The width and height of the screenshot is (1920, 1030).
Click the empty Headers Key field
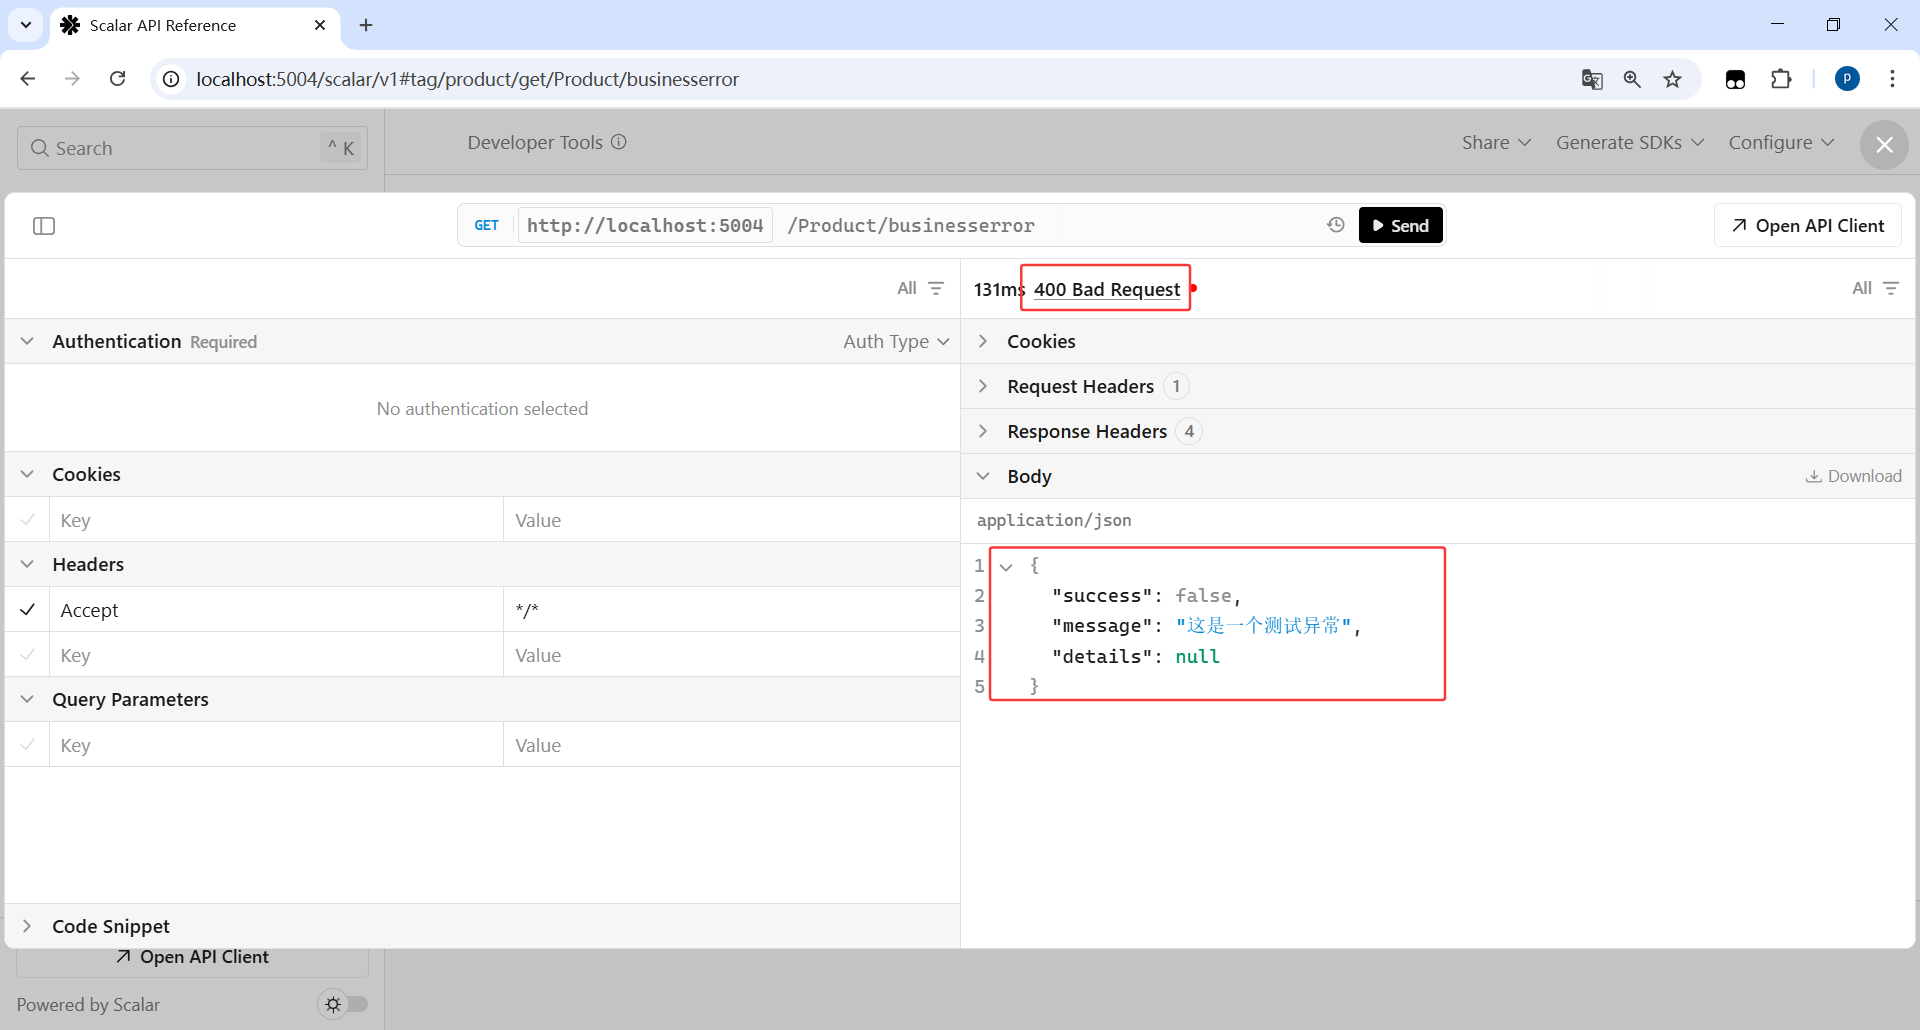276,654
